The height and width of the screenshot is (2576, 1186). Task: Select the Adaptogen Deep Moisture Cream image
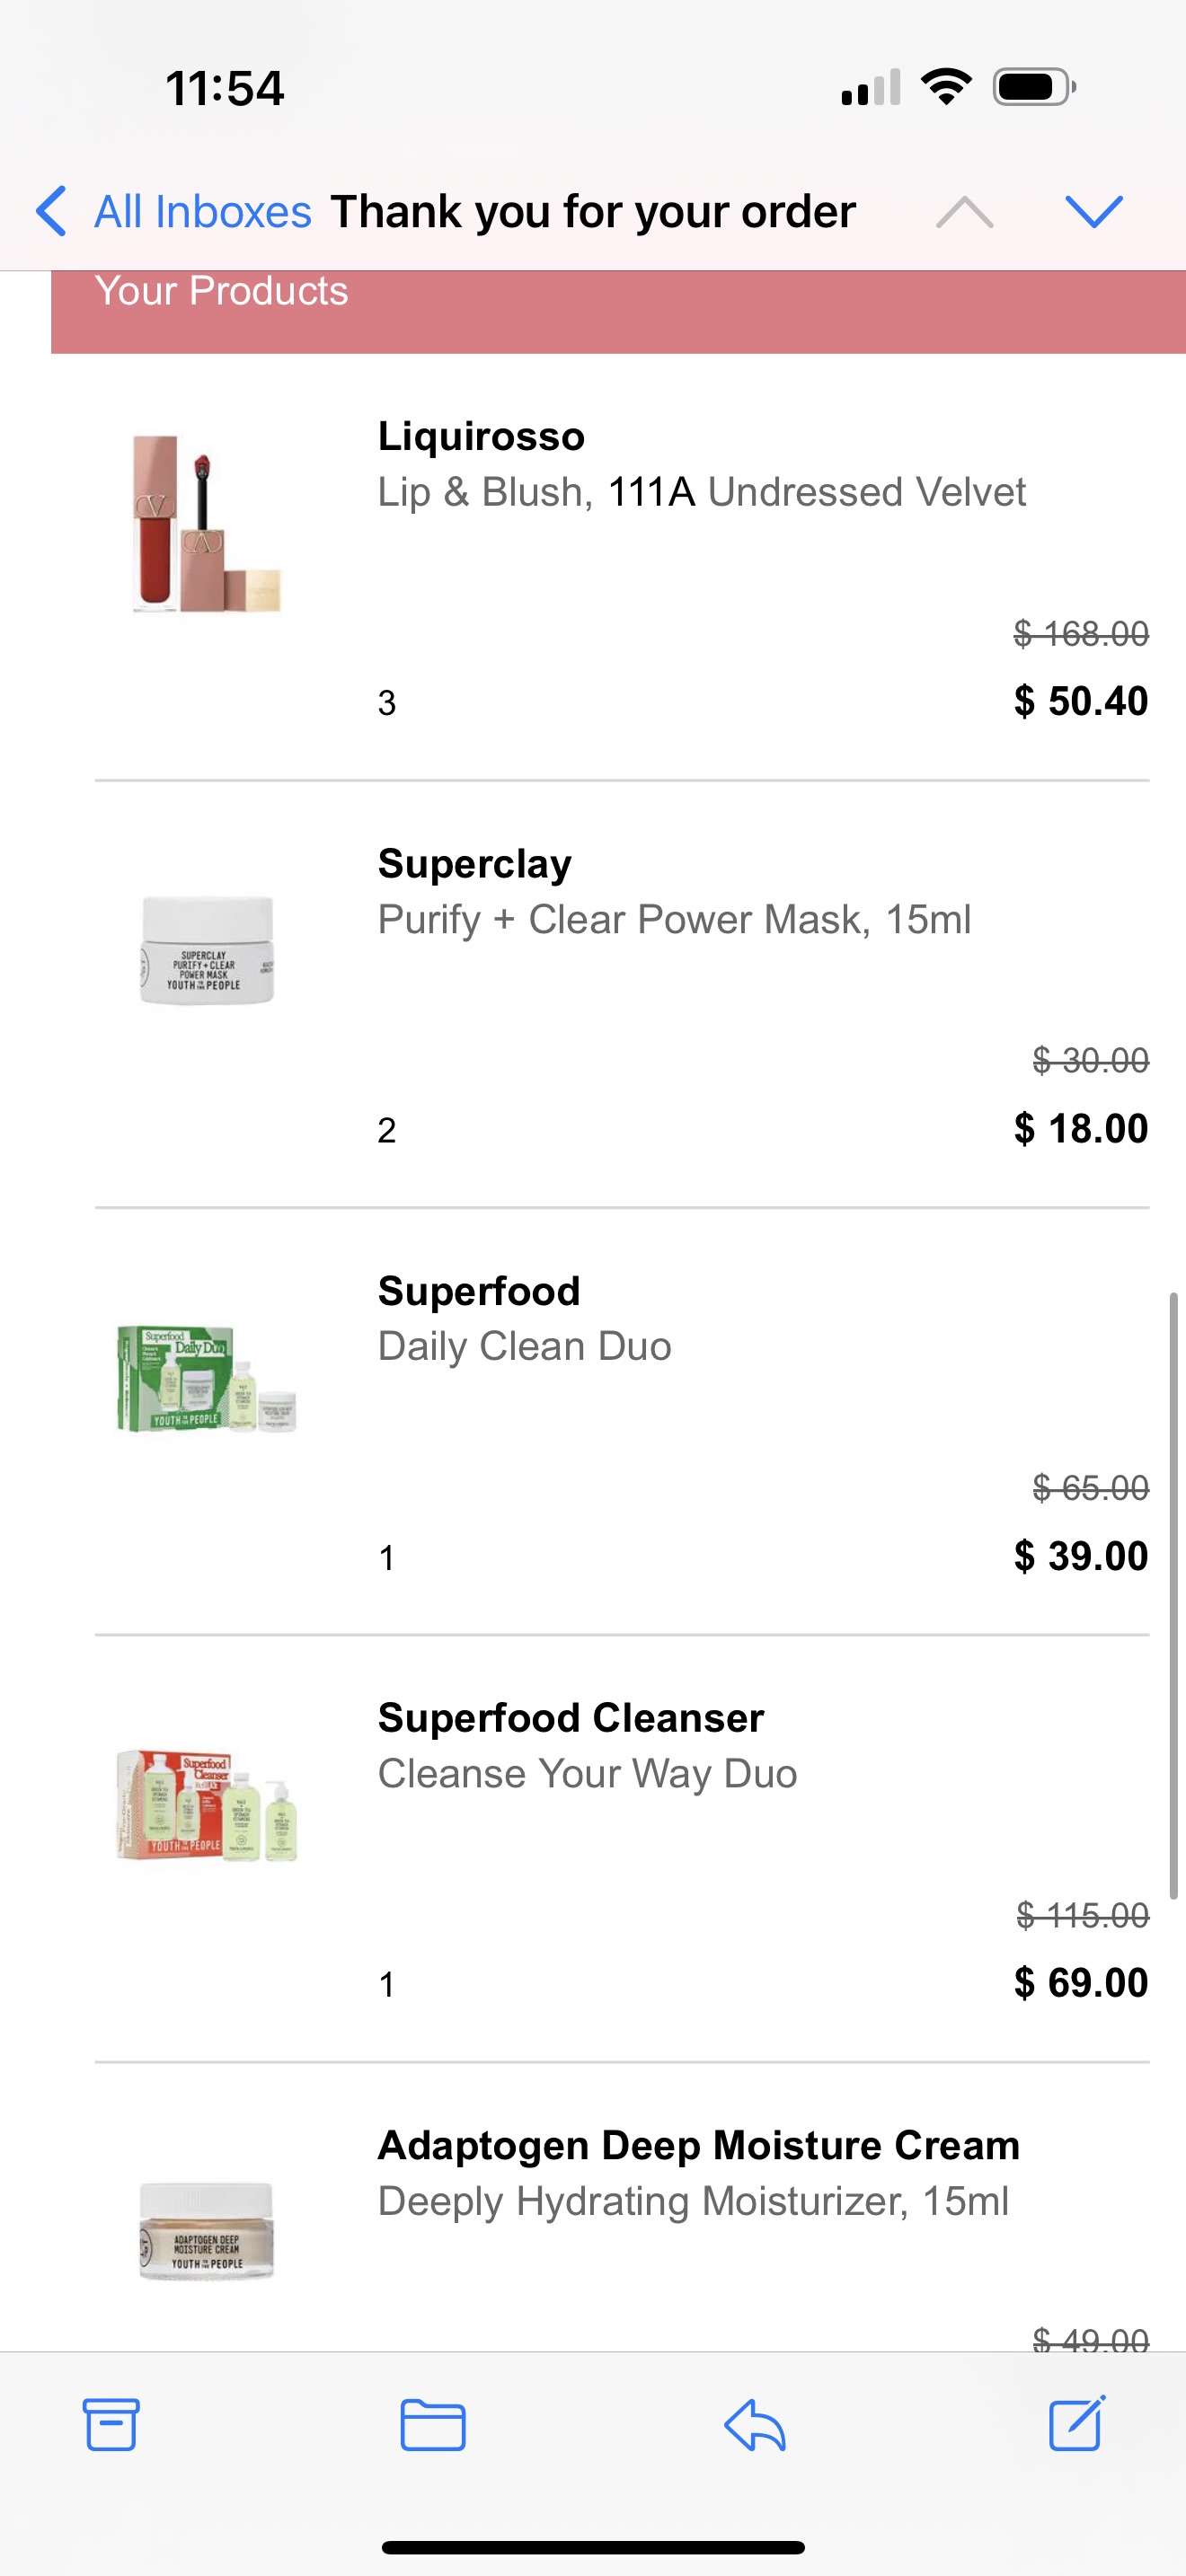click(x=207, y=2231)
